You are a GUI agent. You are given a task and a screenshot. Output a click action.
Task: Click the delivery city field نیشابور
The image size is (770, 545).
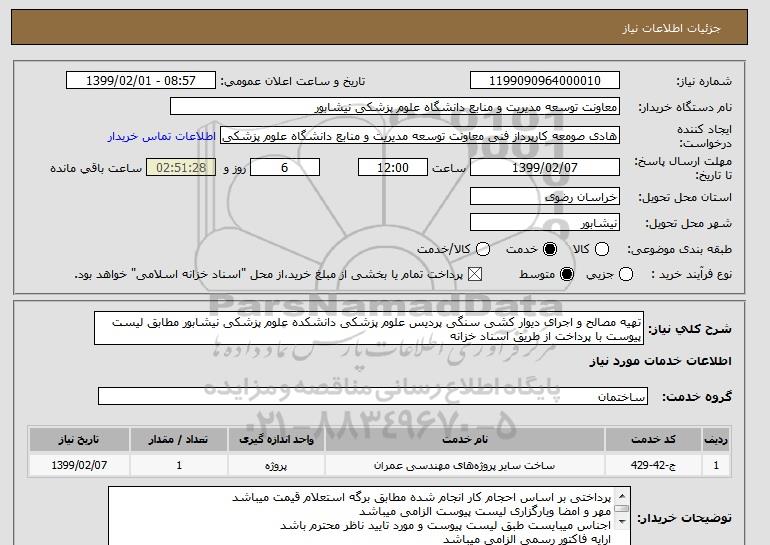545,222
